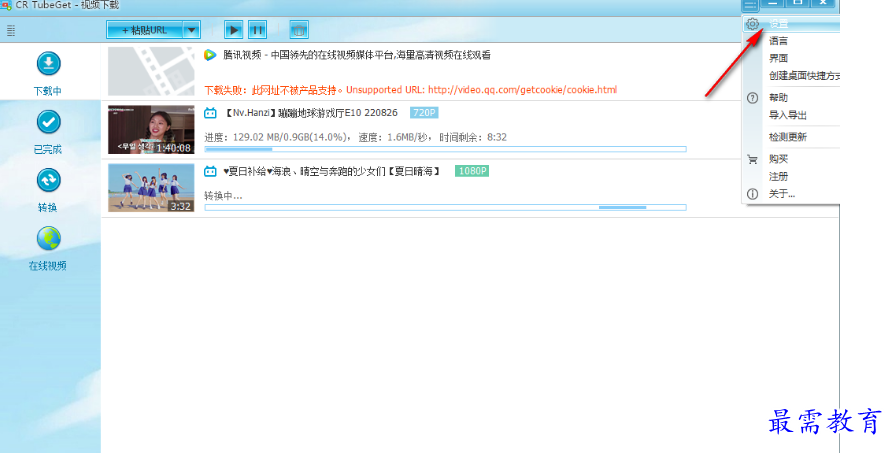
Task: Open the 转换 (convert) section
Action: (48, 190)
